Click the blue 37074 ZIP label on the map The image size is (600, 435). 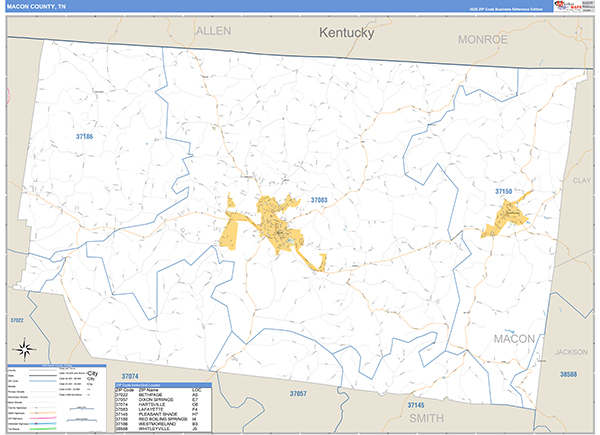click(x=130, y=376)
